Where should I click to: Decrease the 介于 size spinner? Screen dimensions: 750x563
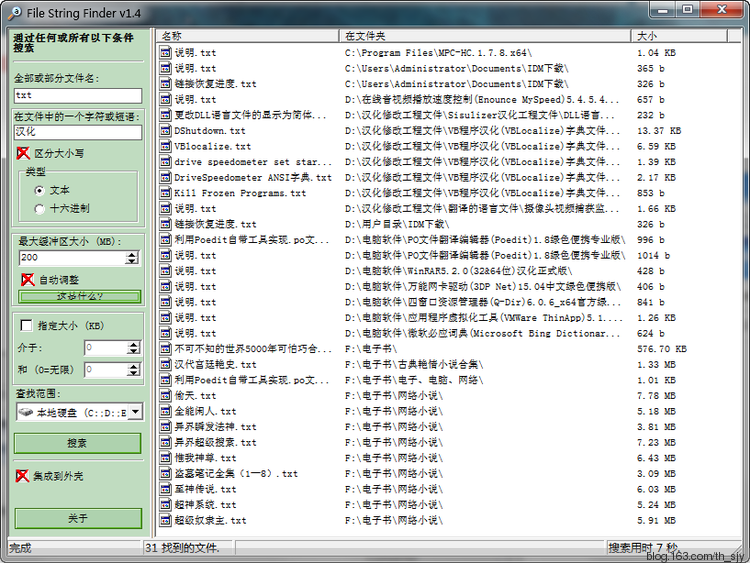point(134,351)
